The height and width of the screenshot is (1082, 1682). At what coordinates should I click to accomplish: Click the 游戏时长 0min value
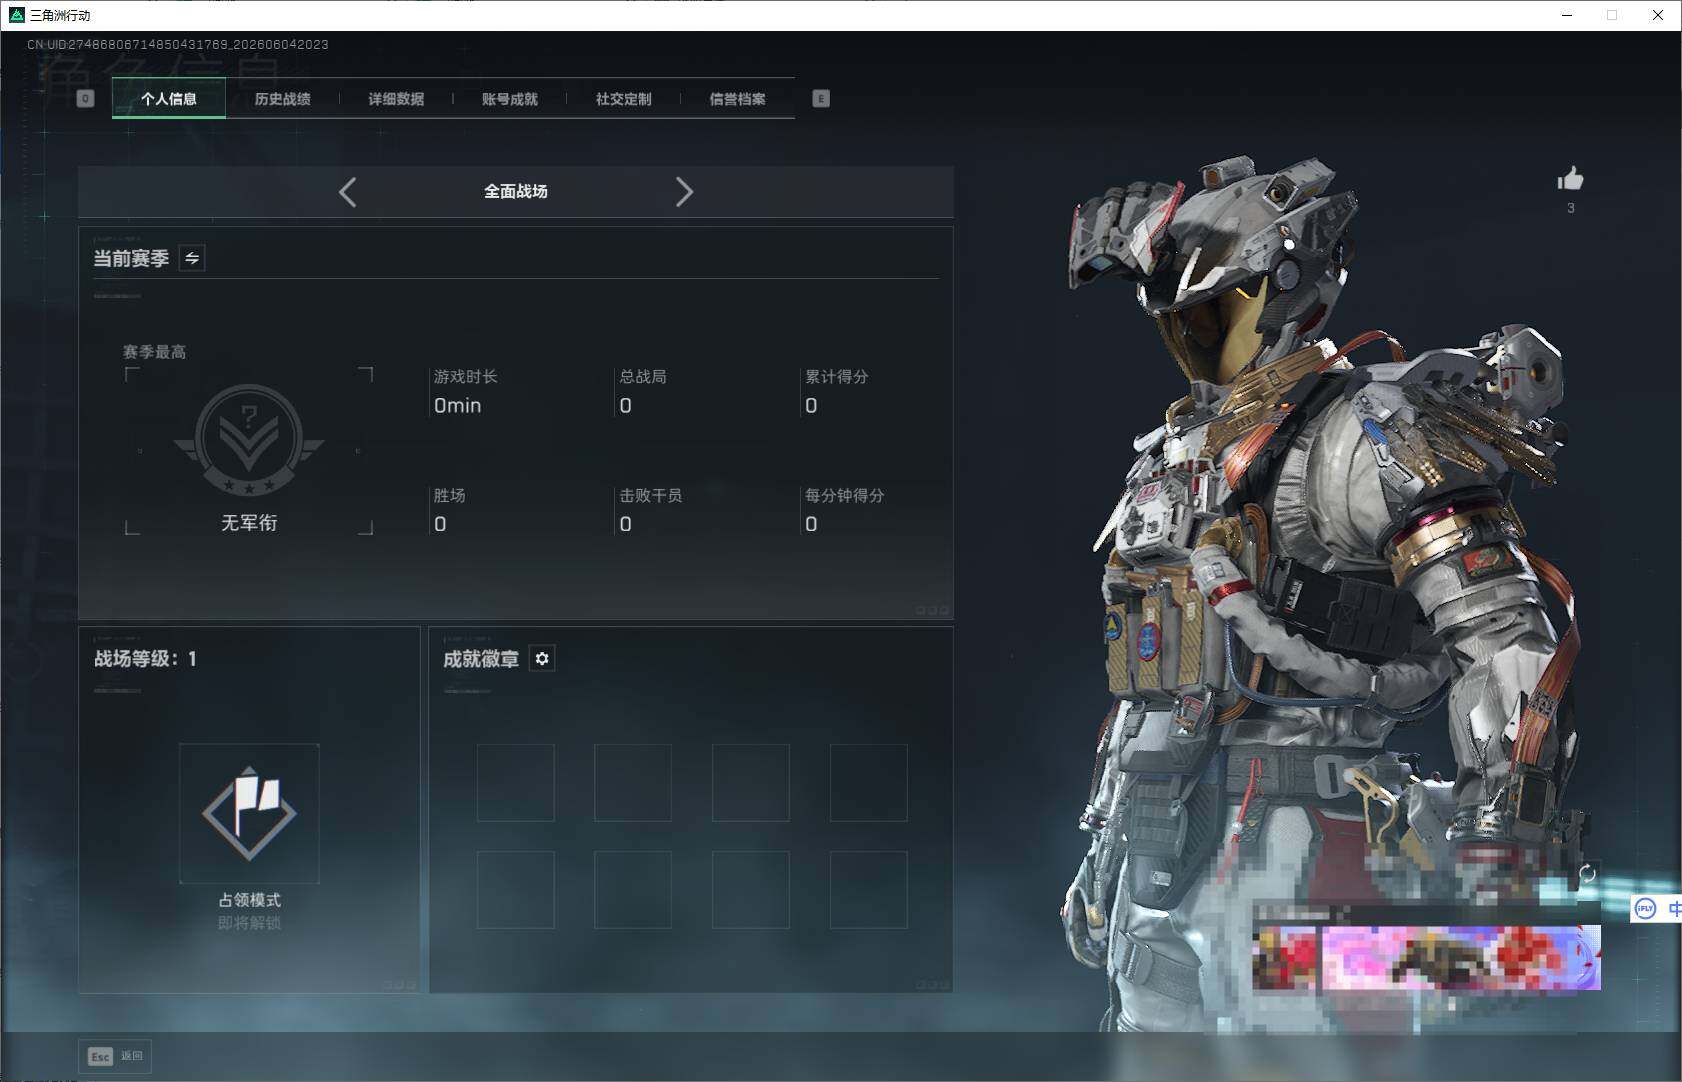(x=457, y=405)
